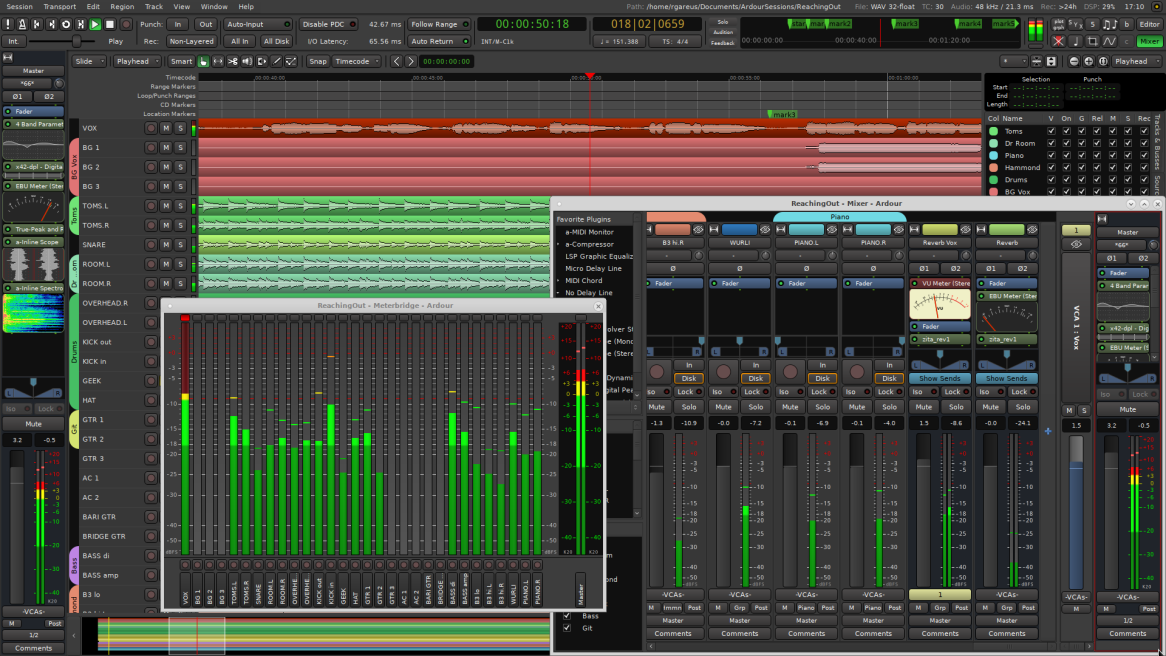1166x656 pixels.
Task: Click the master record-enable circle in the transport
Action: 126,24
